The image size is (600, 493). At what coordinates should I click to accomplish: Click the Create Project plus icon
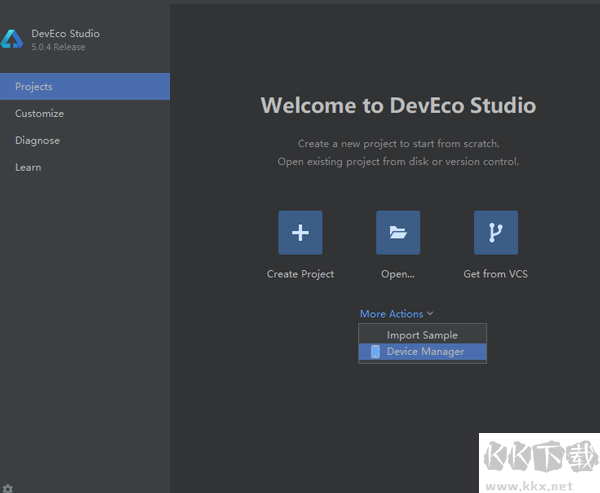pyautogui.click(x=300, y=232)
